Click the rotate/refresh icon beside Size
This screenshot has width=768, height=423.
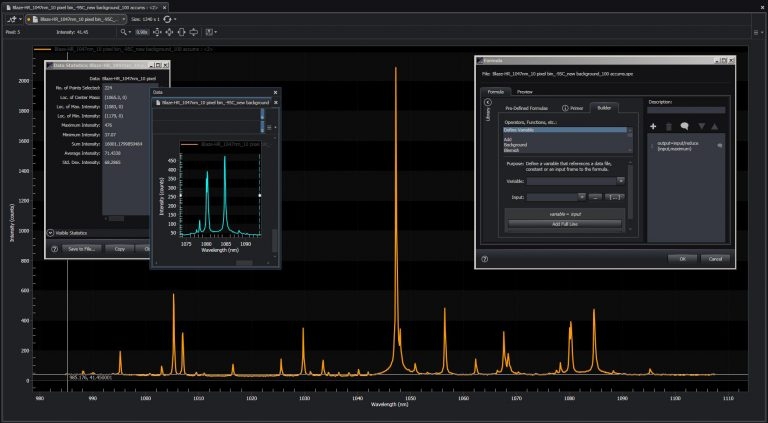167,19
